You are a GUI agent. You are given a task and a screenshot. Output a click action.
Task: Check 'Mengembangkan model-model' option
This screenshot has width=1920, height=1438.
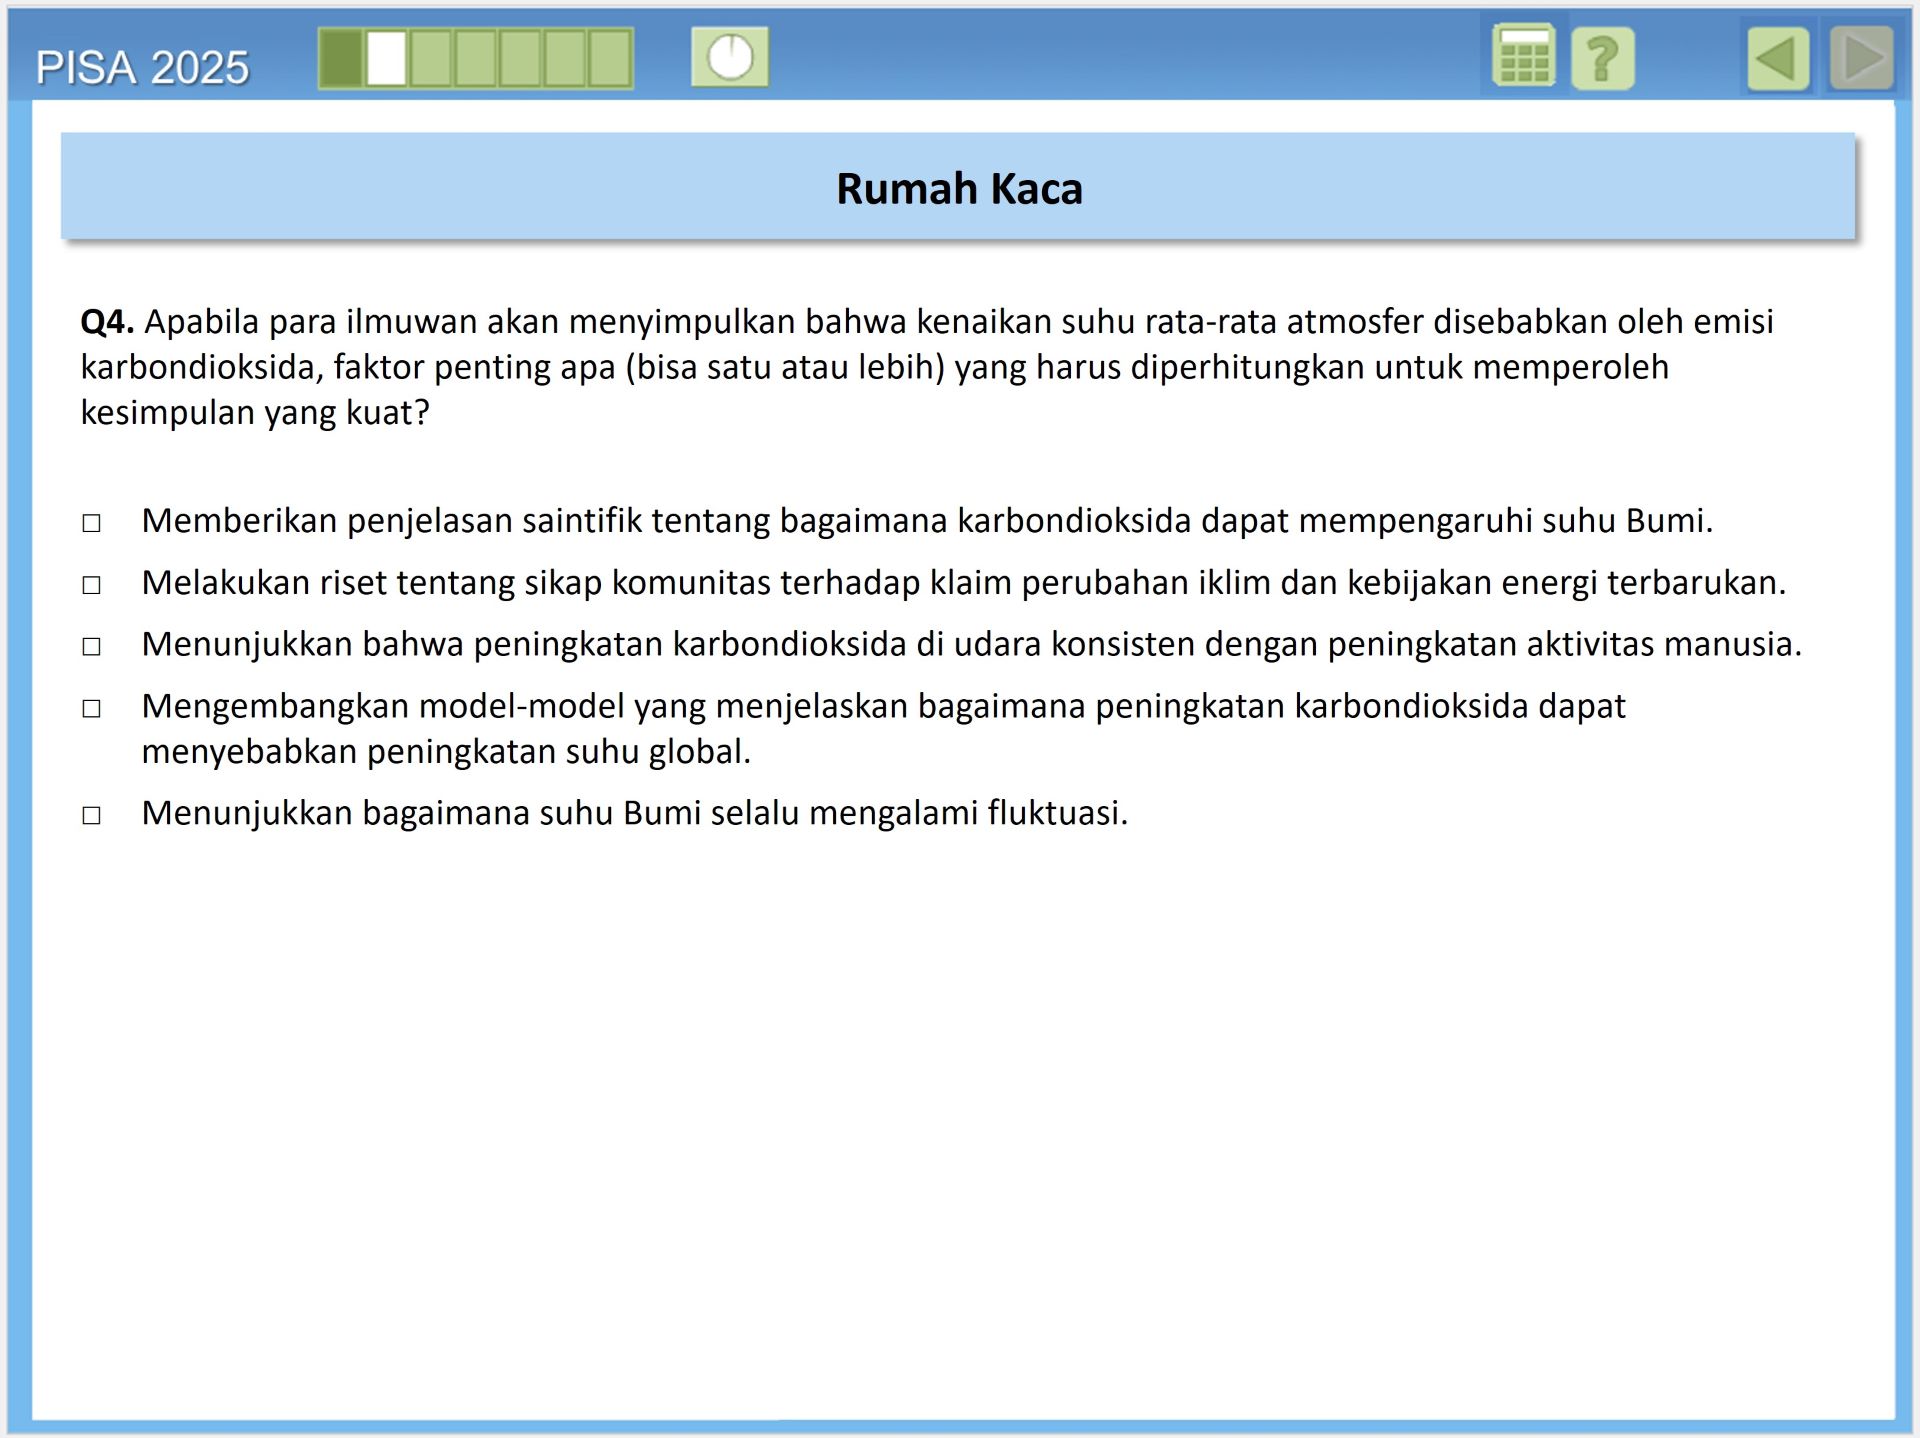tap(92, 709)
